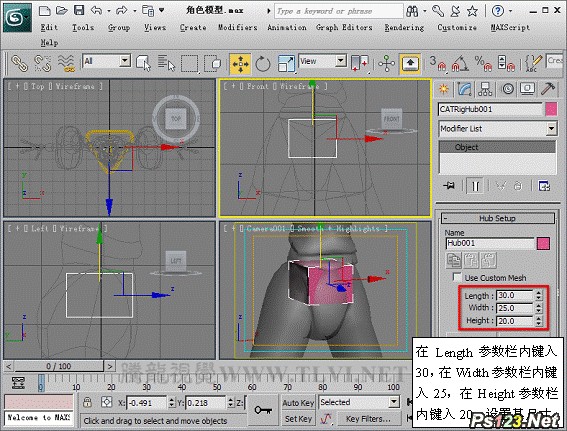Viewport: 567px width, 431px height.
Task: Open the MAXScript menu
Action: [x=510, y=27]
